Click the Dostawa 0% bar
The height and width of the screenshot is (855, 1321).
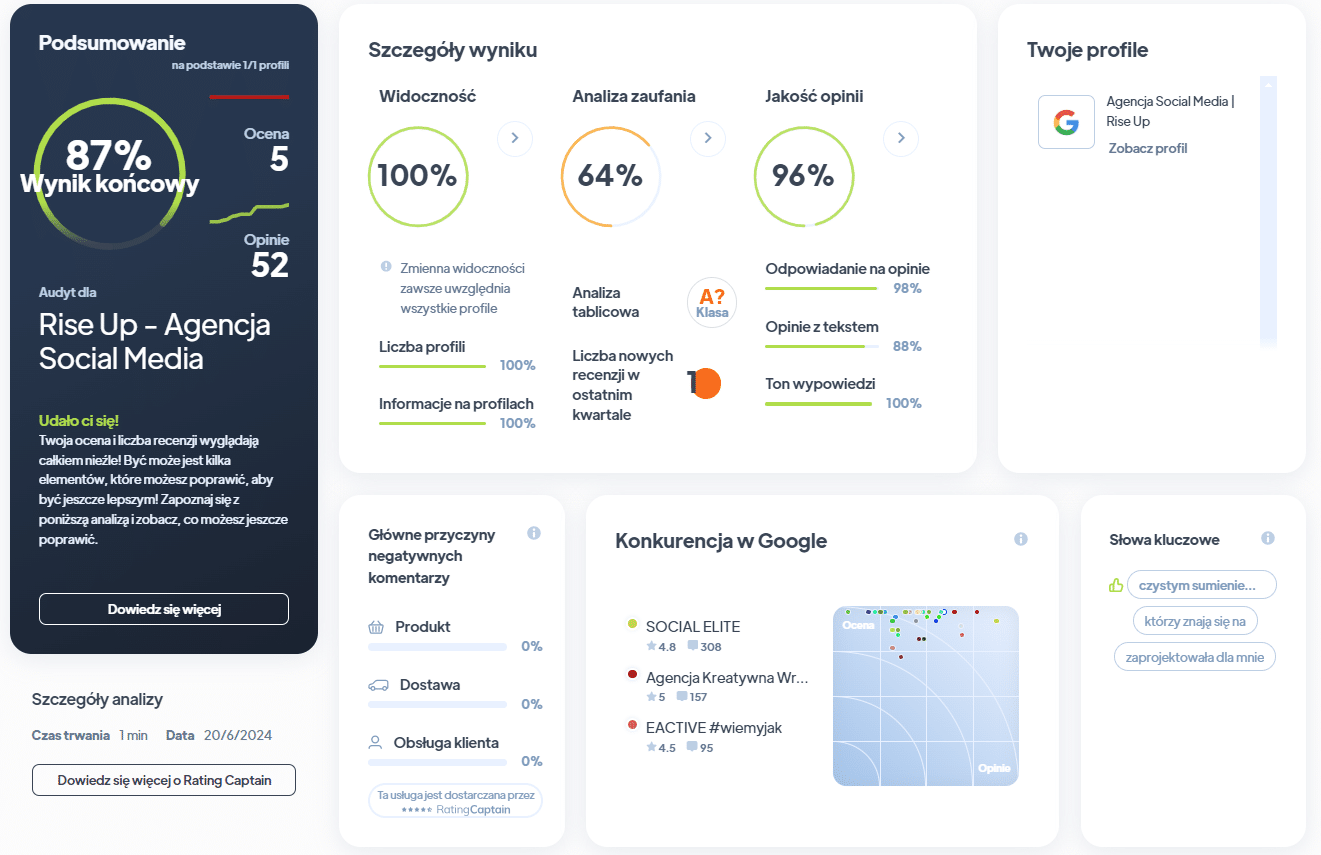coord(437,704)
